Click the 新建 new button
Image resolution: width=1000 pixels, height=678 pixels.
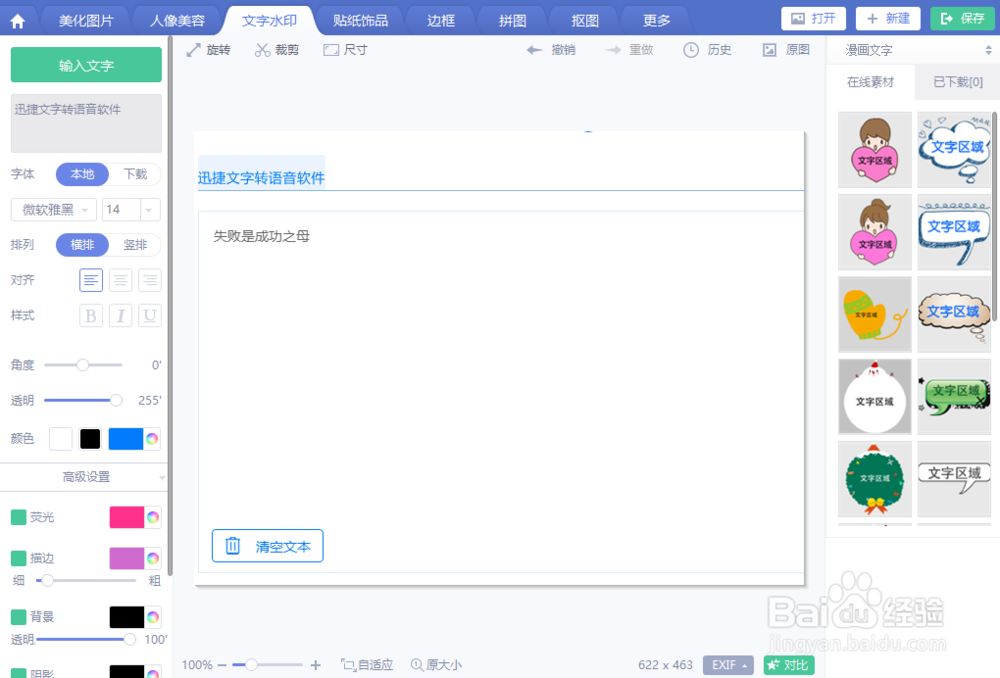click(x=888, y=18)
